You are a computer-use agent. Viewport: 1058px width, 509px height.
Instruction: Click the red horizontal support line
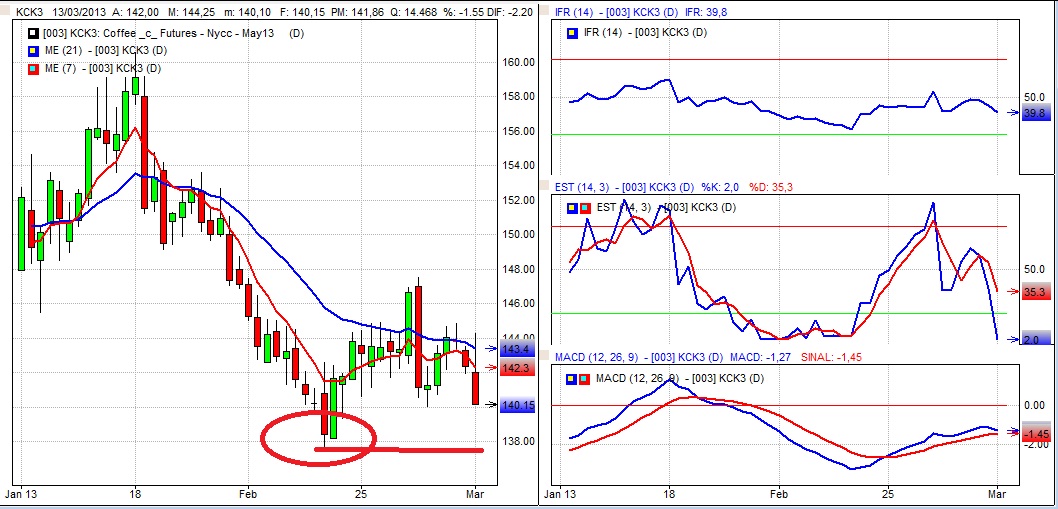[420, 450]
